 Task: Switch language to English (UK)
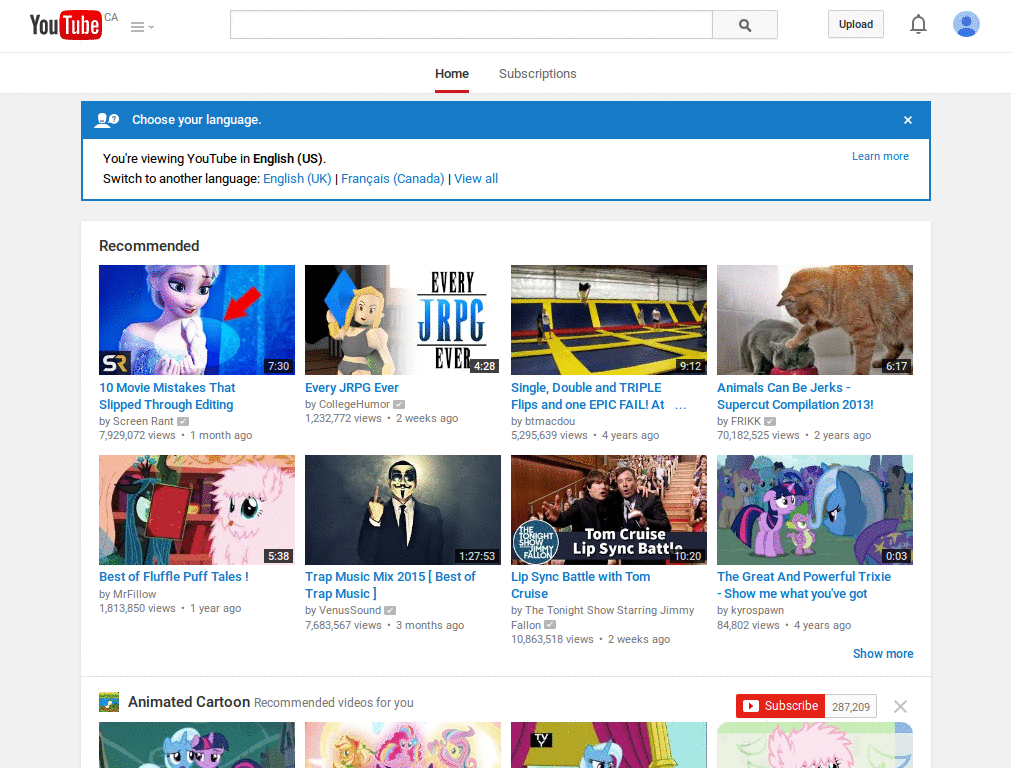tap(297, 179)
